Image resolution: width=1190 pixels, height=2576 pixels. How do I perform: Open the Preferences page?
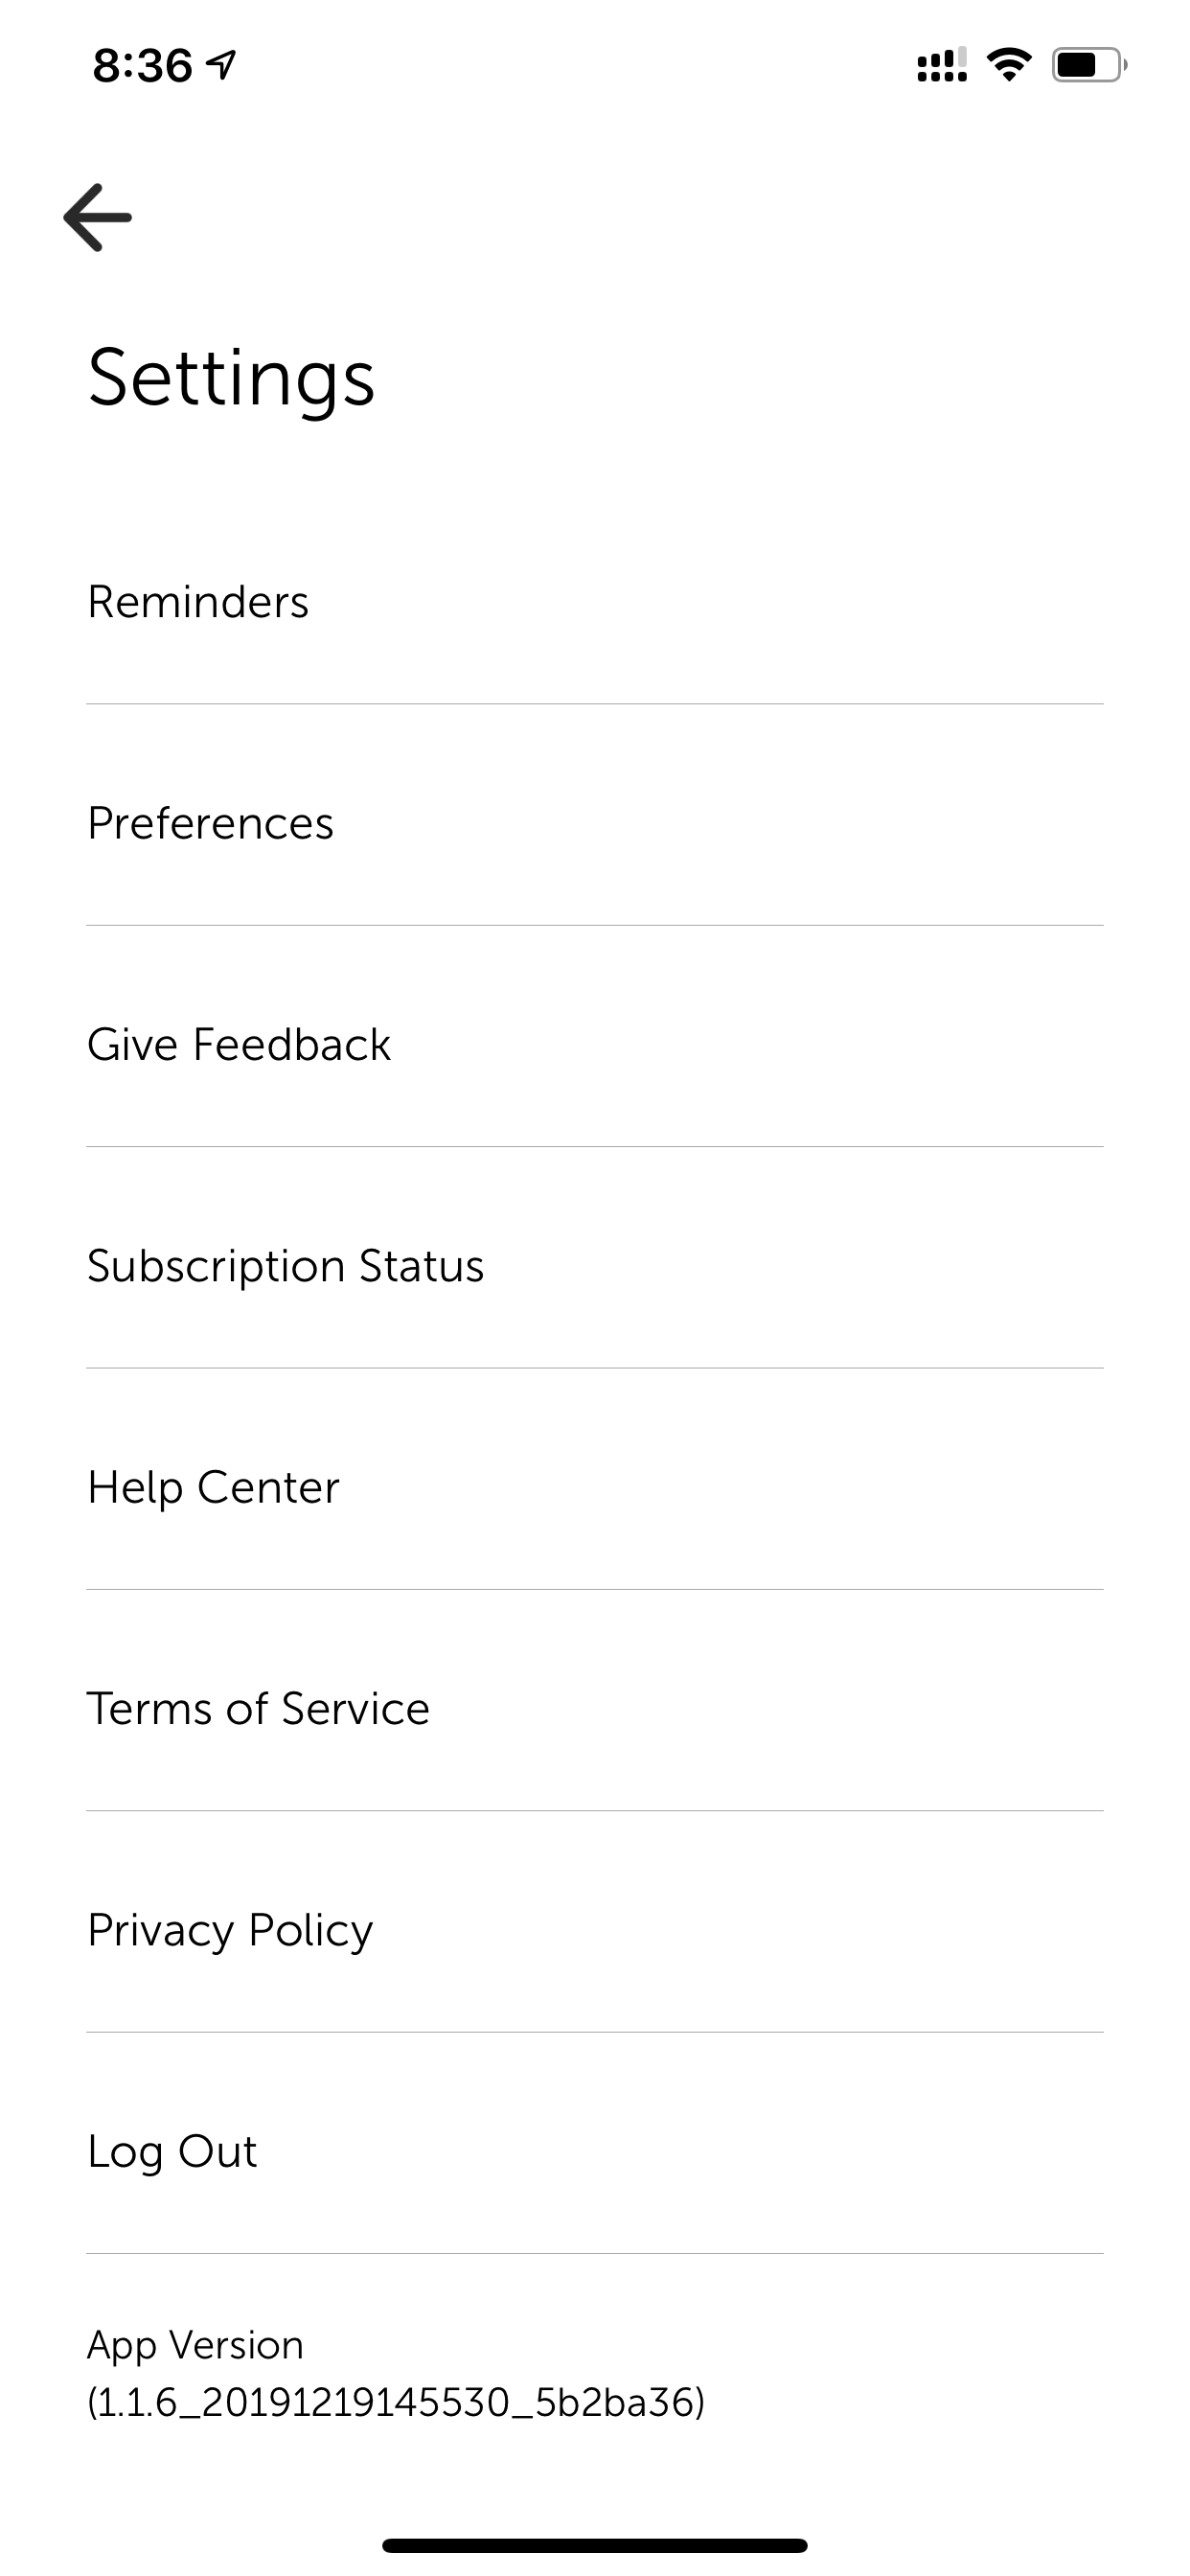point(595,824)
